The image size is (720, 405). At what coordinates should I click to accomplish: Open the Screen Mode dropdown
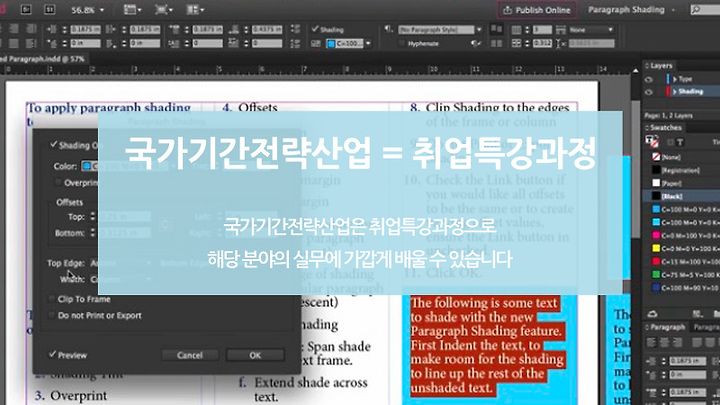[x=163, y=10]
